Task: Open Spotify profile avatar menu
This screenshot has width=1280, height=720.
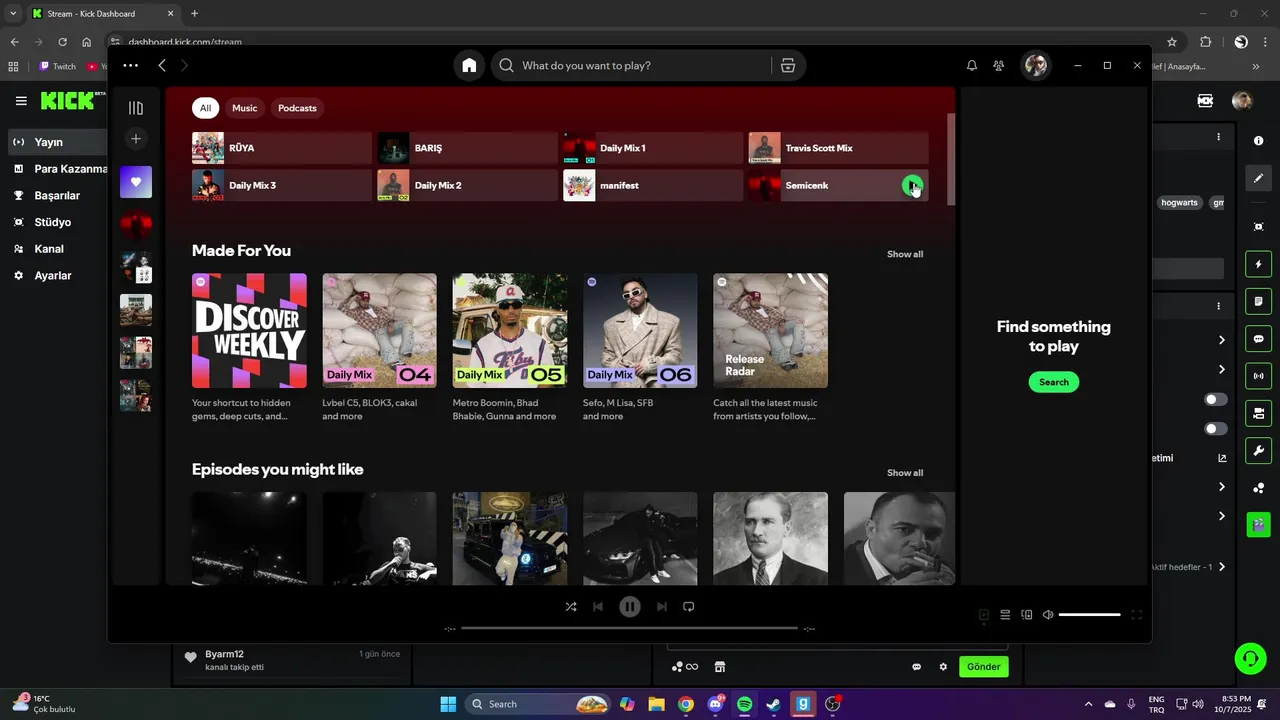Action: click(x=1035, y=65)
